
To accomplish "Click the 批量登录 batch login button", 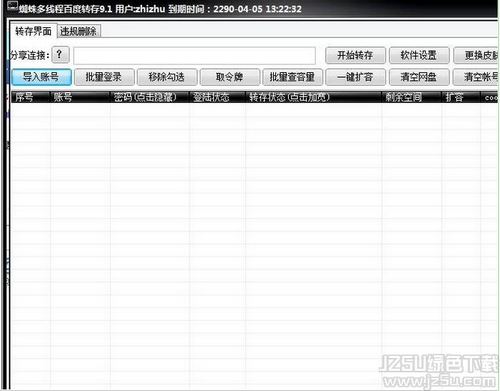I will tap(104, 77).
